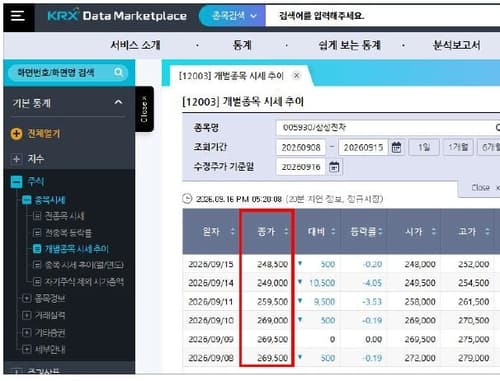Click the 전체열기 expand-all link
This screenshot has height=381, width=500.
click(x=44, y=134)
